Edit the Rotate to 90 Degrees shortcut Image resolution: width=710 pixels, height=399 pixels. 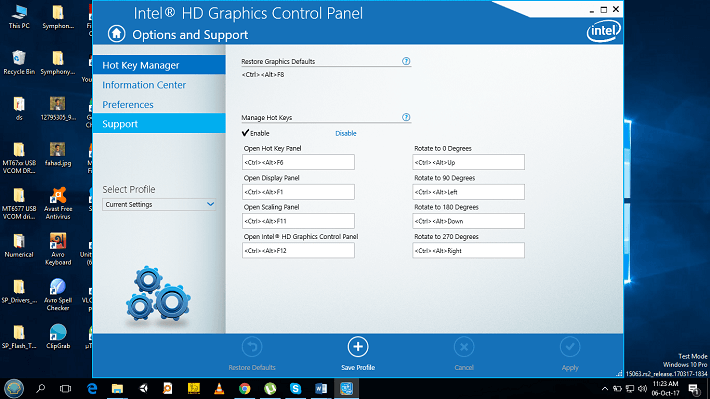tap(469, 192)
